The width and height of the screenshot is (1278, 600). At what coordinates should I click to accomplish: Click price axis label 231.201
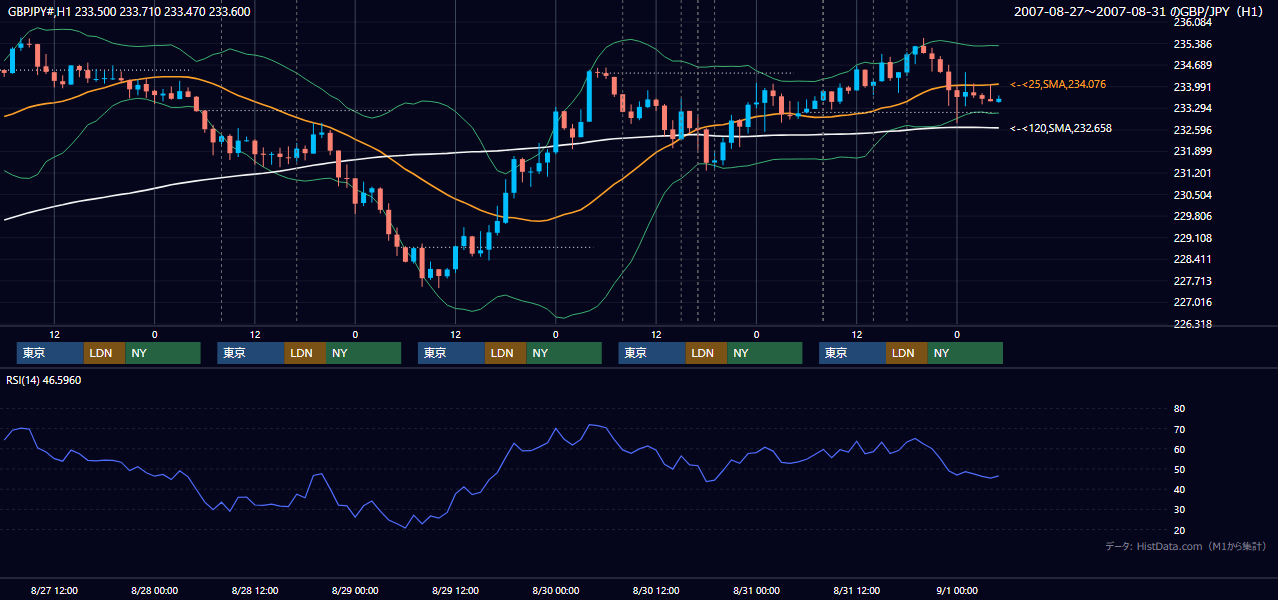tap(1192, 173)
